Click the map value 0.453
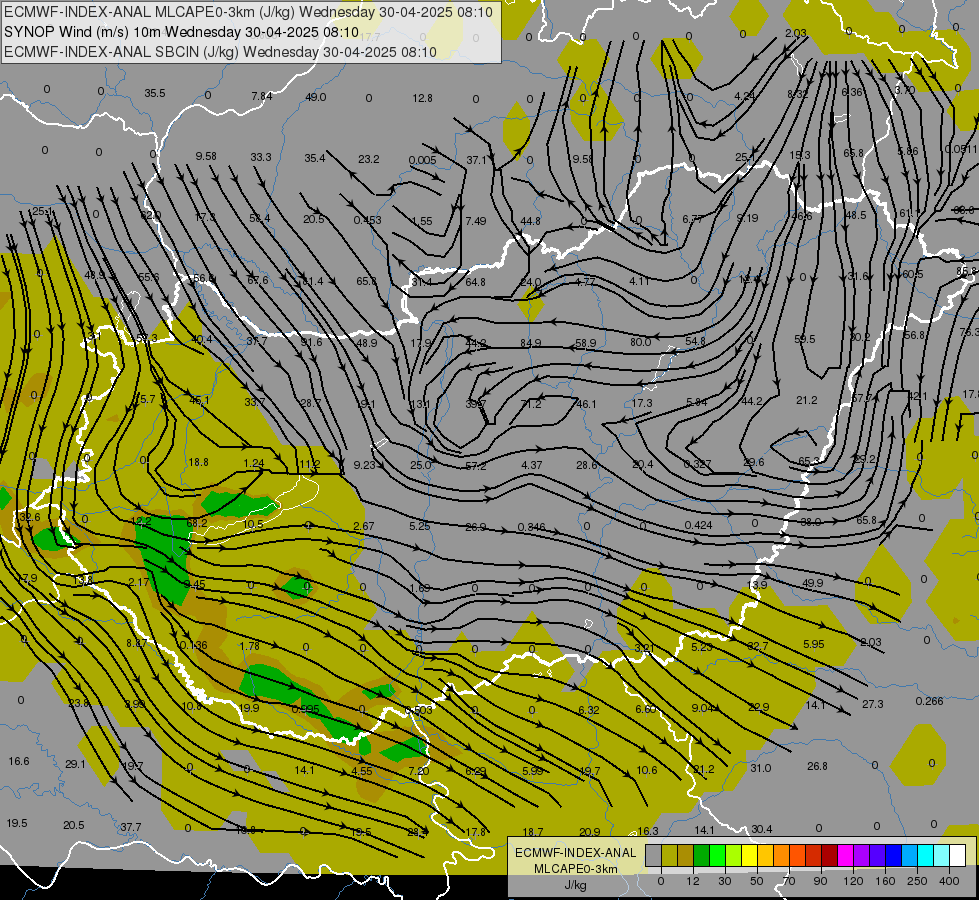 [367, 220]
